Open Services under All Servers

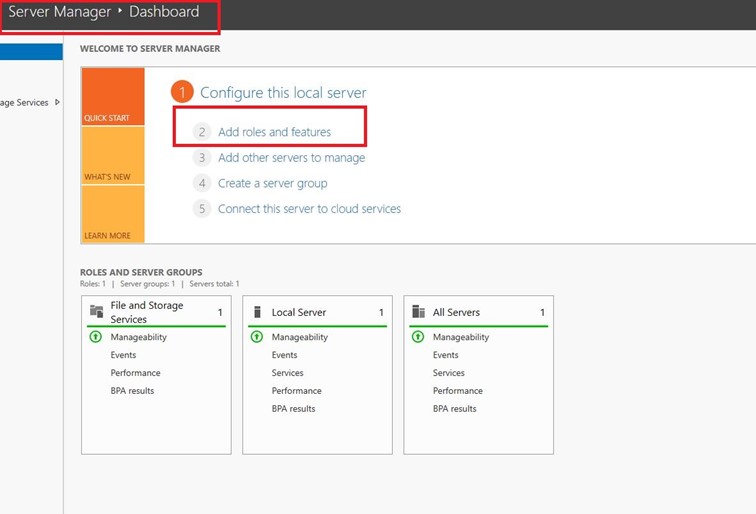(x=448, y=373)
